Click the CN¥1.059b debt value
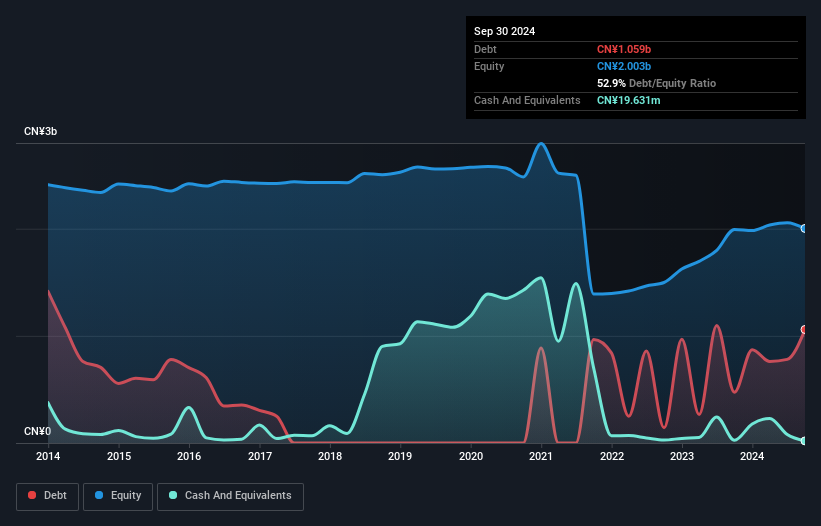The height and width of the screenshot is (526, 821). (x=624, y=49)
